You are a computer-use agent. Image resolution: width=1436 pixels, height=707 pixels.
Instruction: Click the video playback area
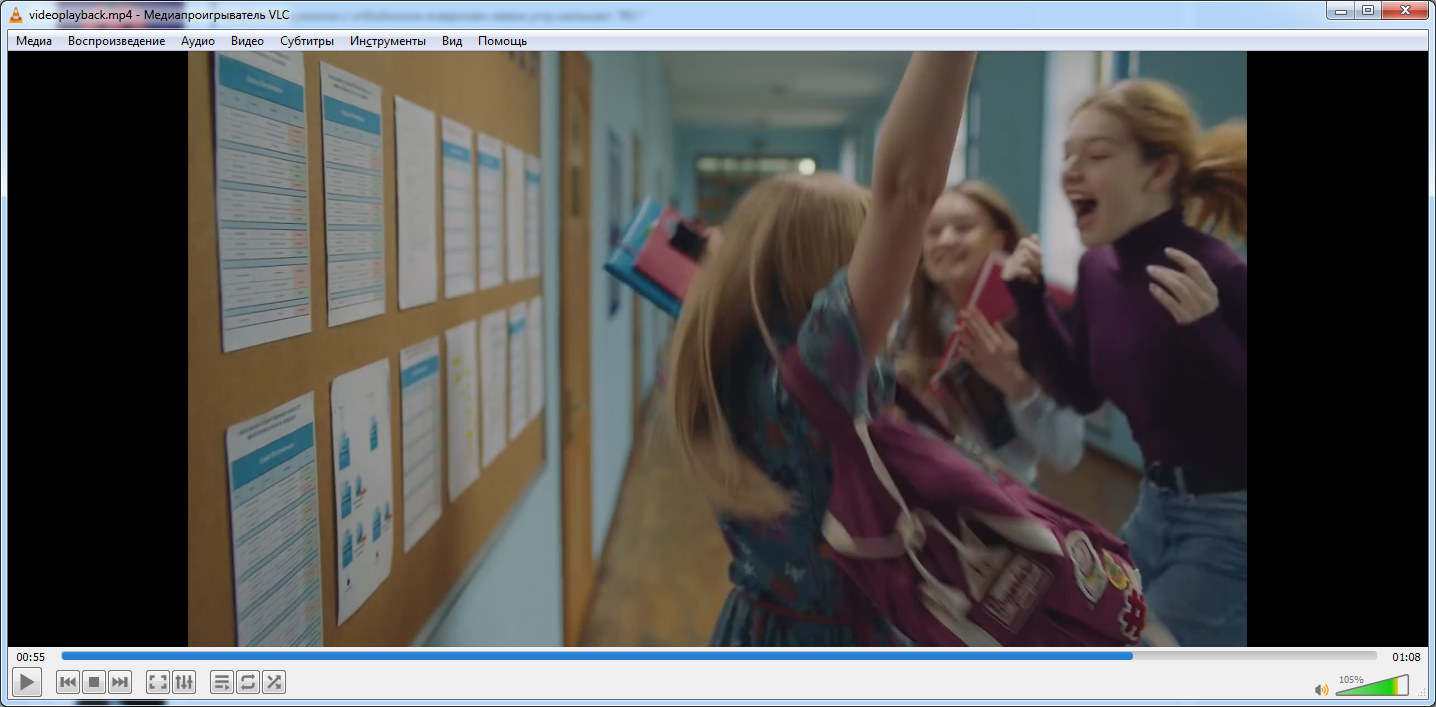coord(717,349)
